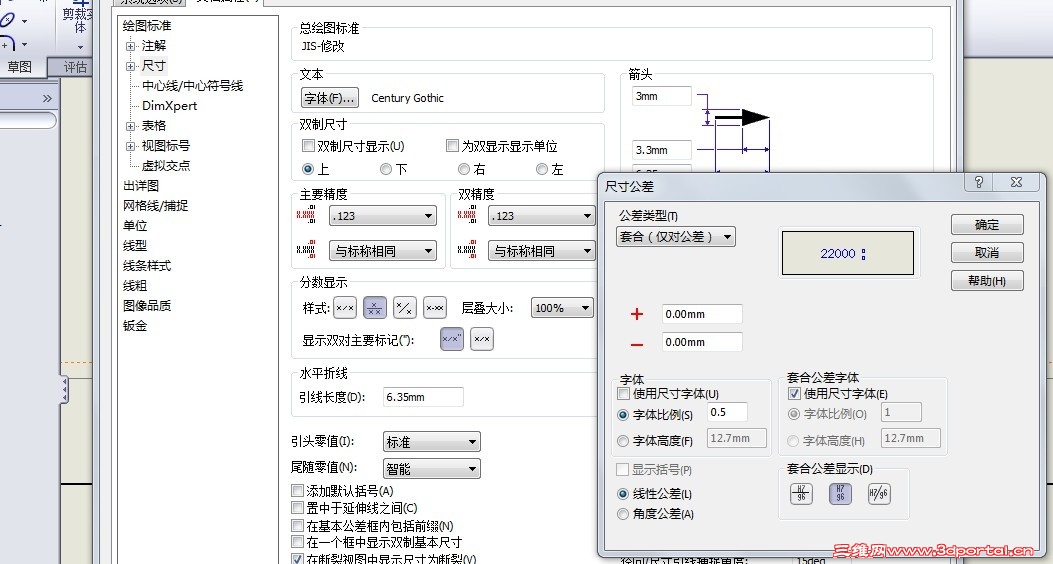Select the 下 dual dimension position
This screenshot has height=564, width=1053.
point(386,169)
